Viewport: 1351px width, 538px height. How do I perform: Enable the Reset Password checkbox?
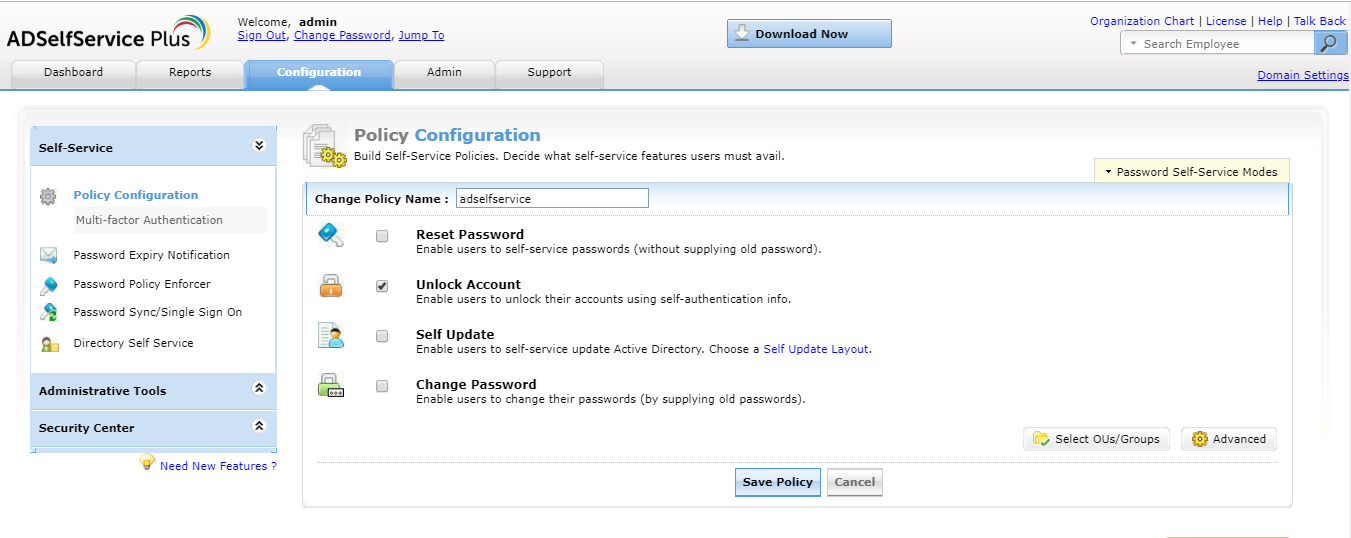pos(382,237)
